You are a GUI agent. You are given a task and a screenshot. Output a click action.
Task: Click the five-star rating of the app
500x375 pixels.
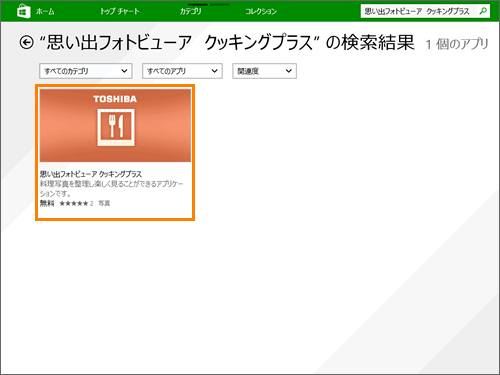74,203
